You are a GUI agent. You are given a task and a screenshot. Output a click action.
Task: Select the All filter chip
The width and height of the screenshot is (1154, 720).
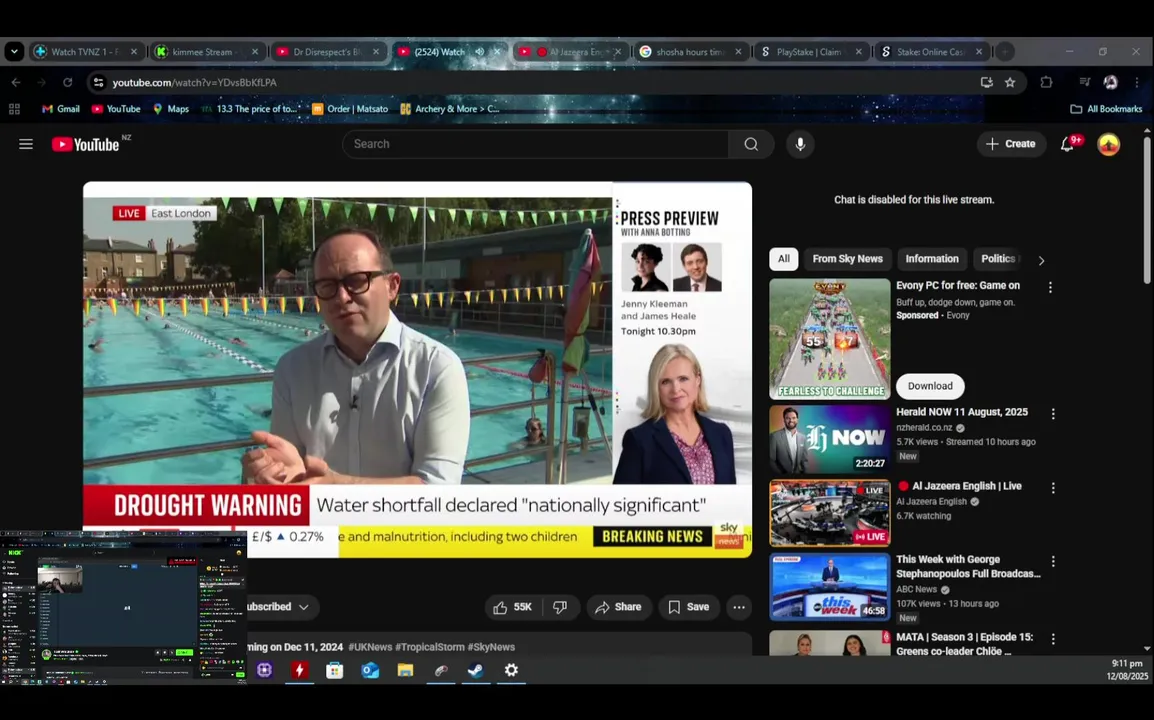784,259
